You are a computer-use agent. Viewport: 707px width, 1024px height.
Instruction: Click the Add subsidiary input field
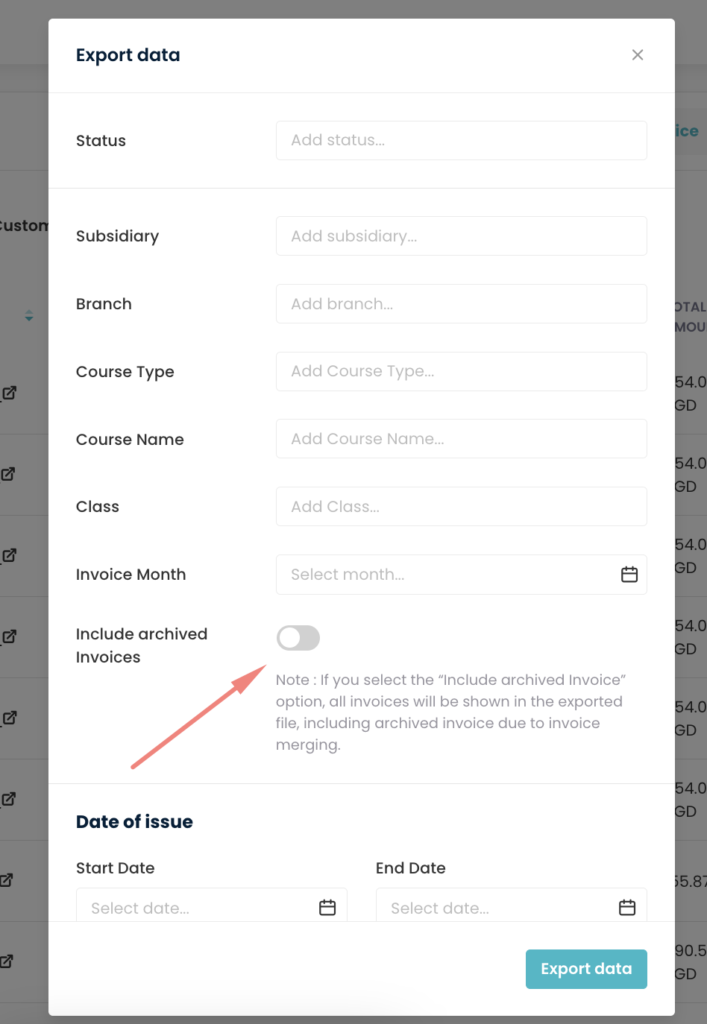[x=460, y=236]
